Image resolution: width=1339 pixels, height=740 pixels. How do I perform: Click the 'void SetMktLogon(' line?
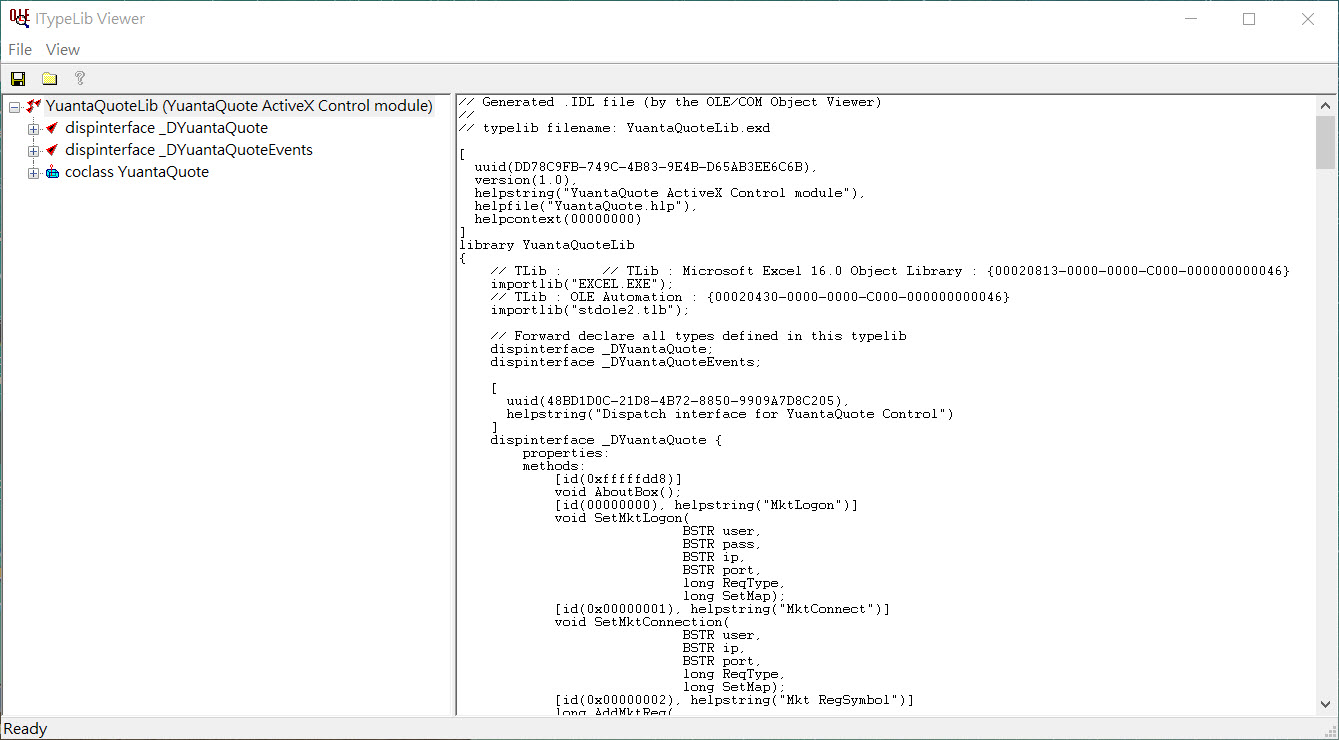point(622,518)
